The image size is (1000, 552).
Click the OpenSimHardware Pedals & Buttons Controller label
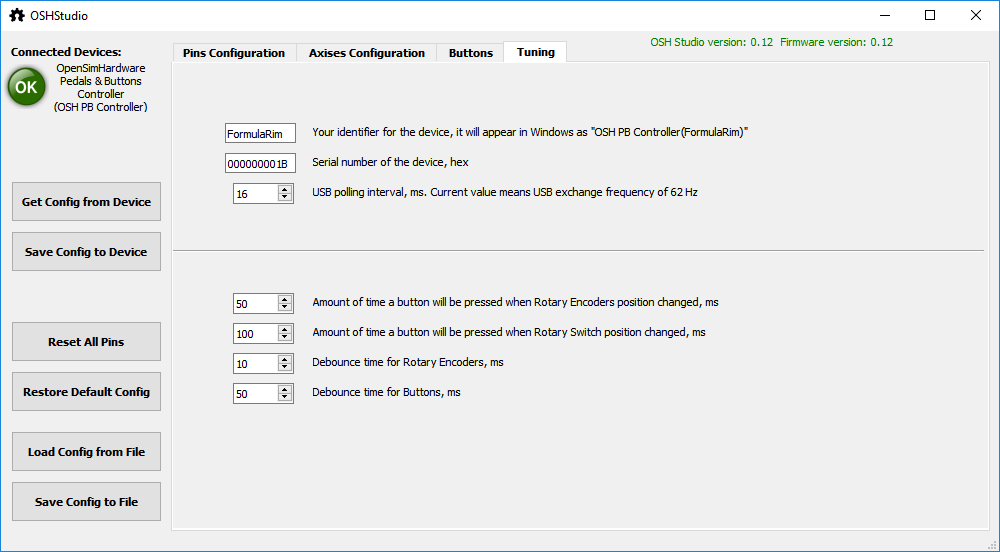101,87
